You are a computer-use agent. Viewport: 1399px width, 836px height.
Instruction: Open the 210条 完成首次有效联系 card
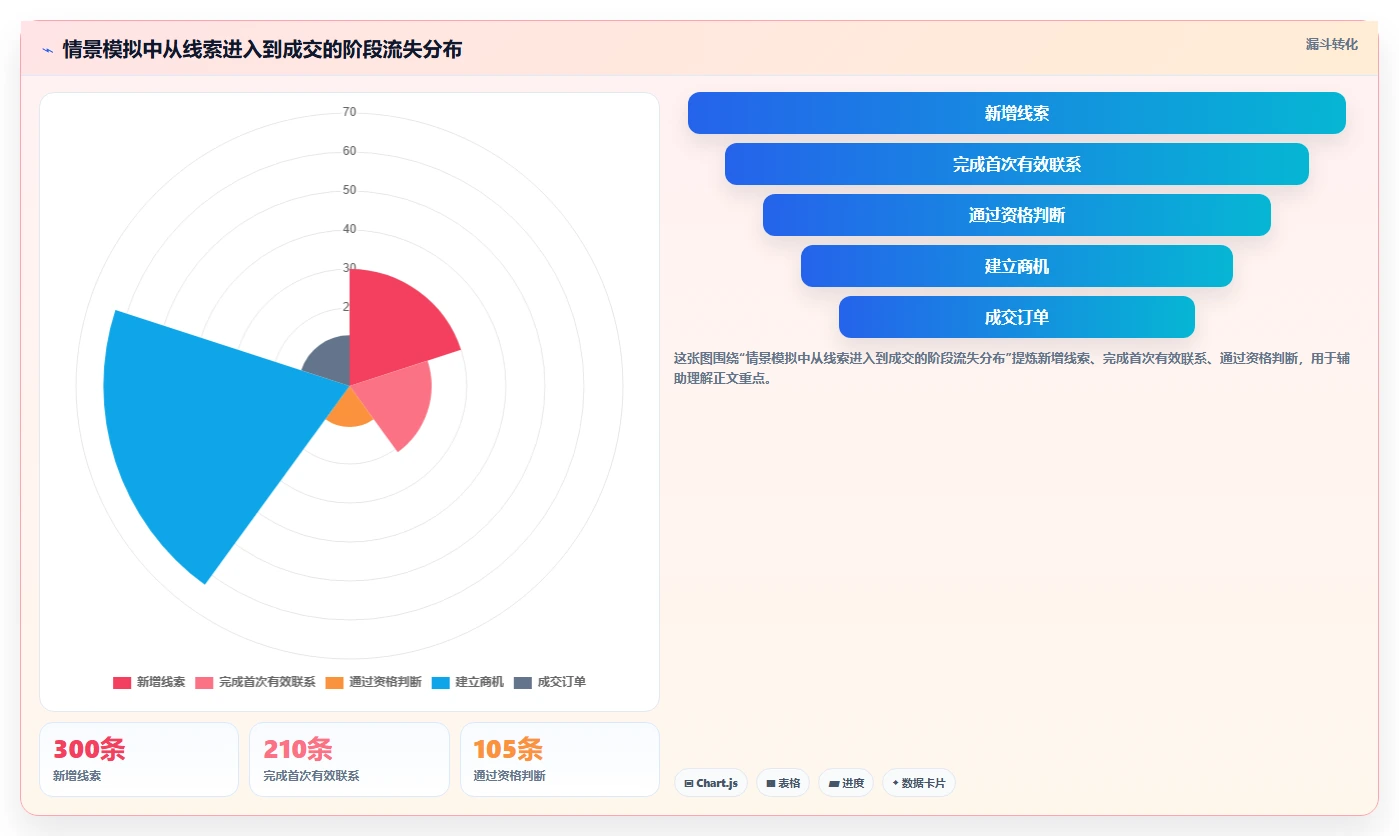click(349, 759)
